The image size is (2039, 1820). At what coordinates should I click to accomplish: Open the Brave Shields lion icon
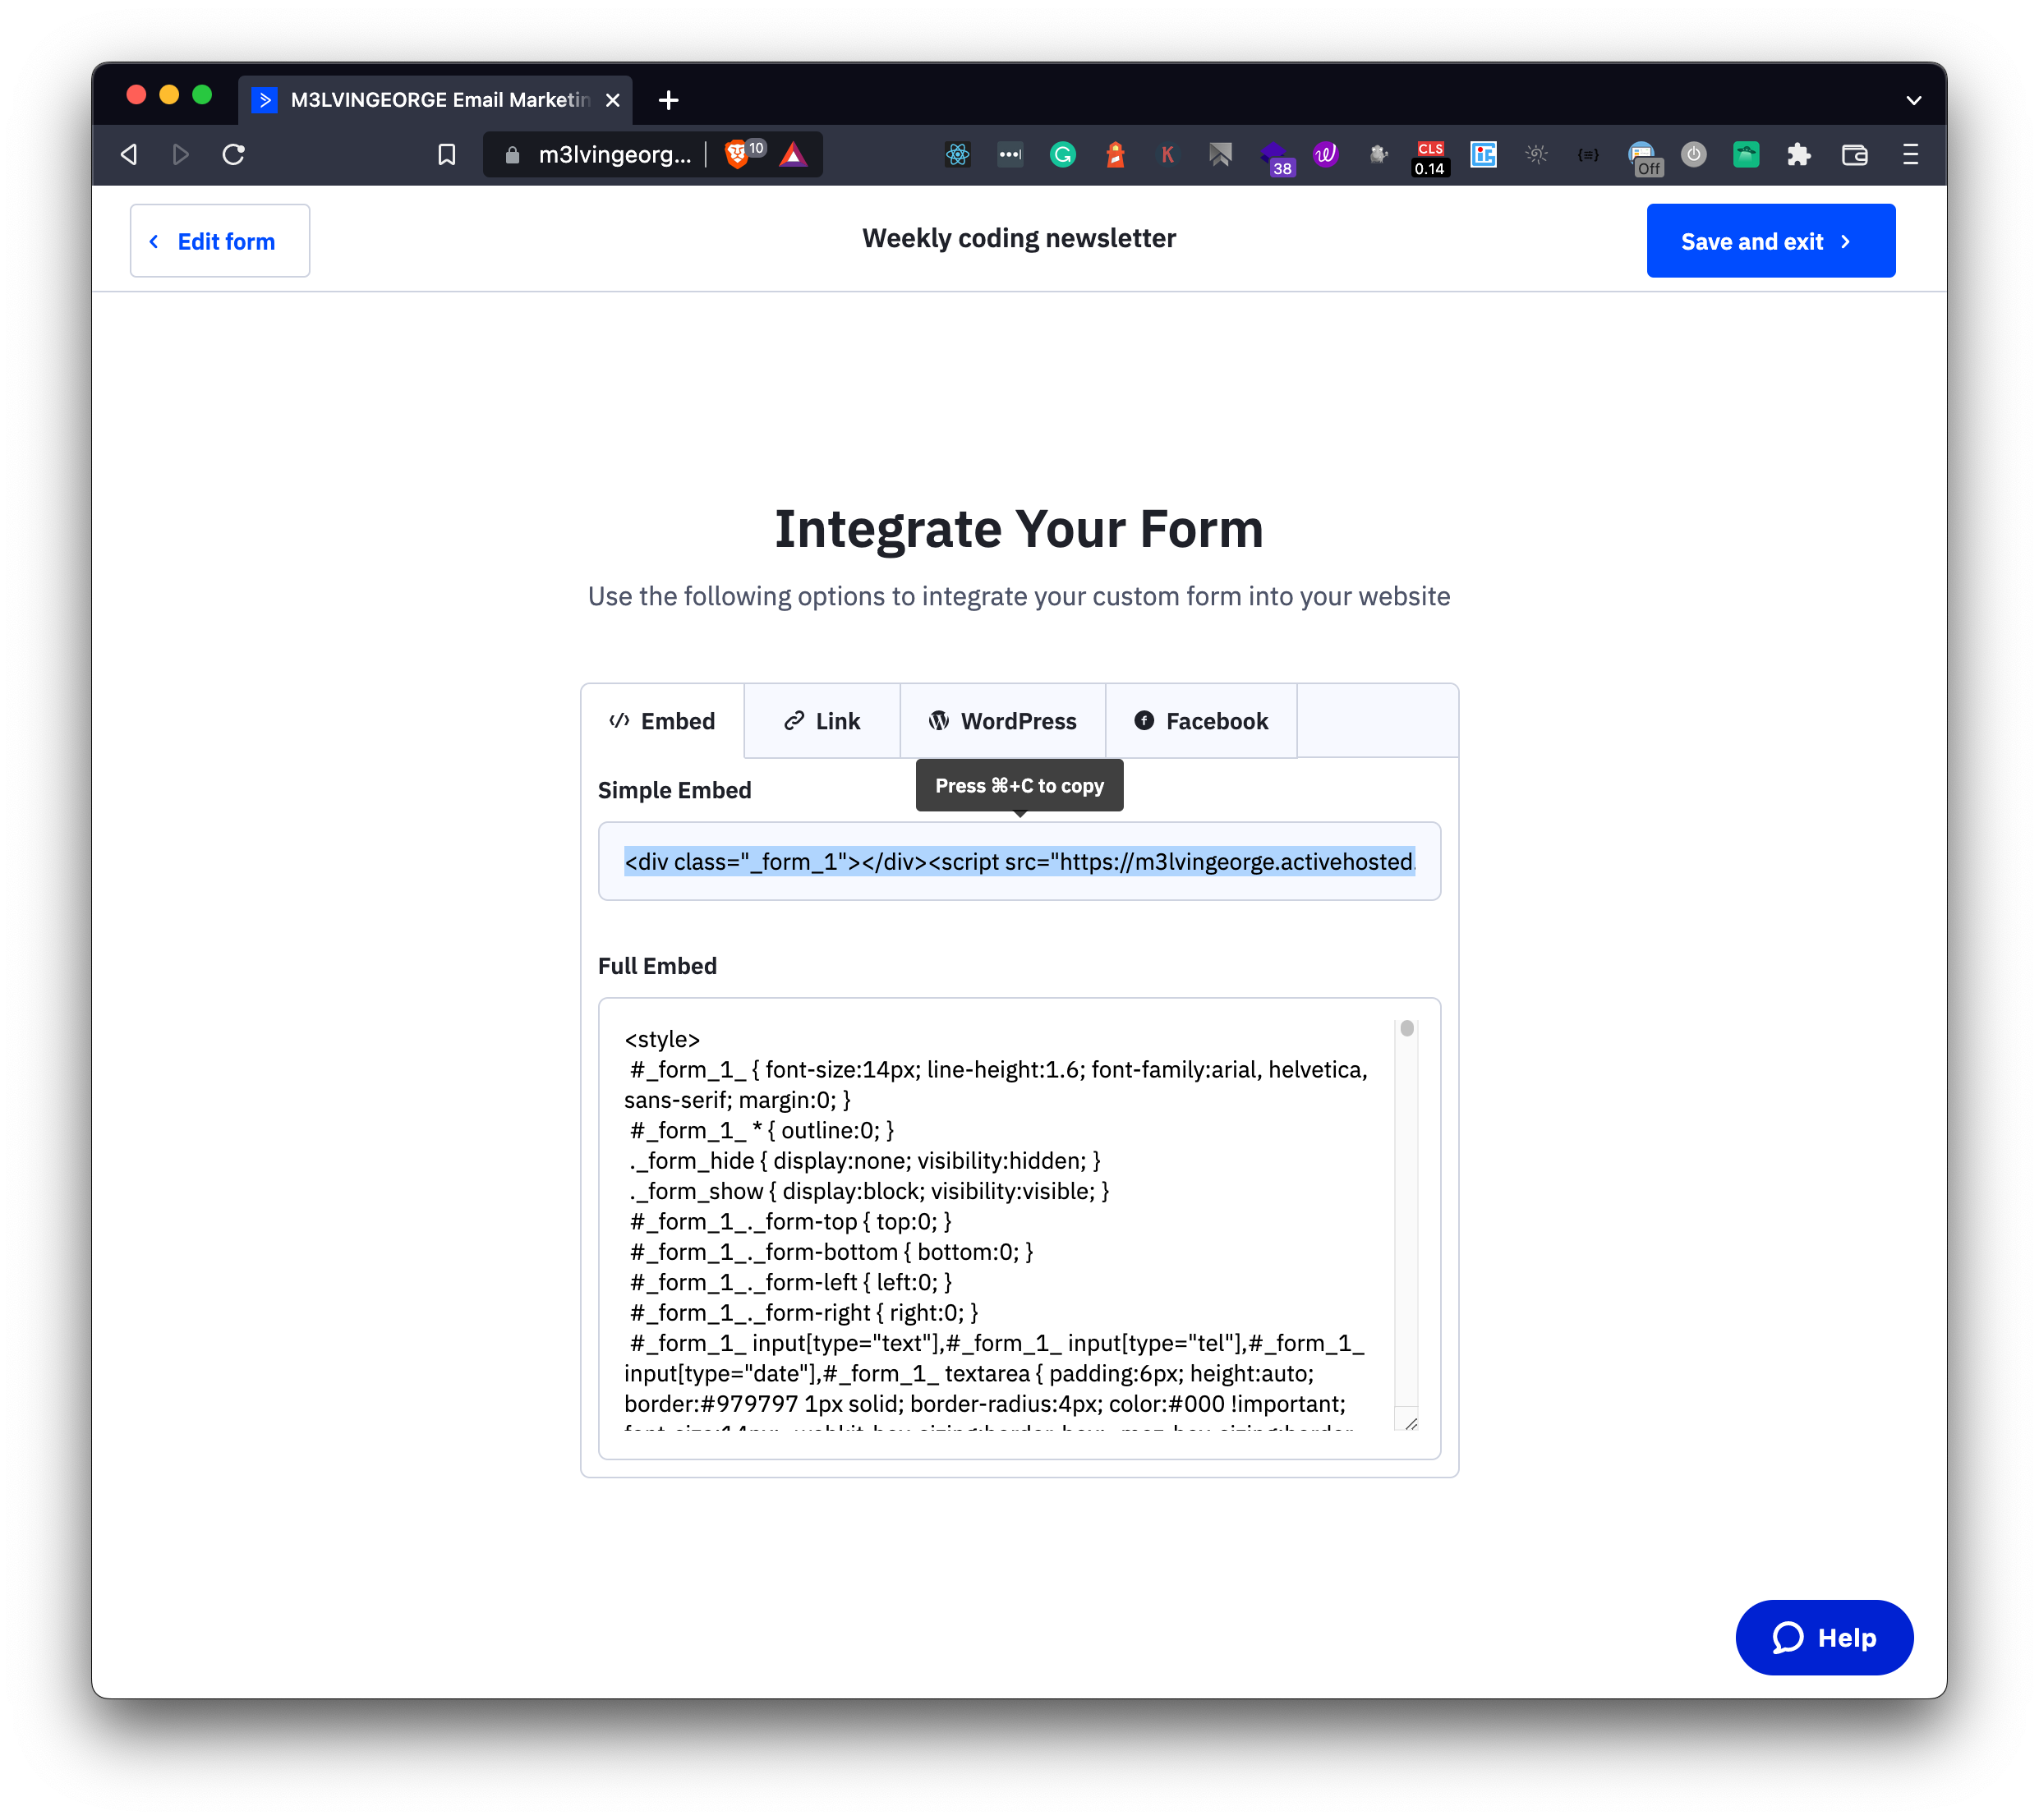(737, 155)
